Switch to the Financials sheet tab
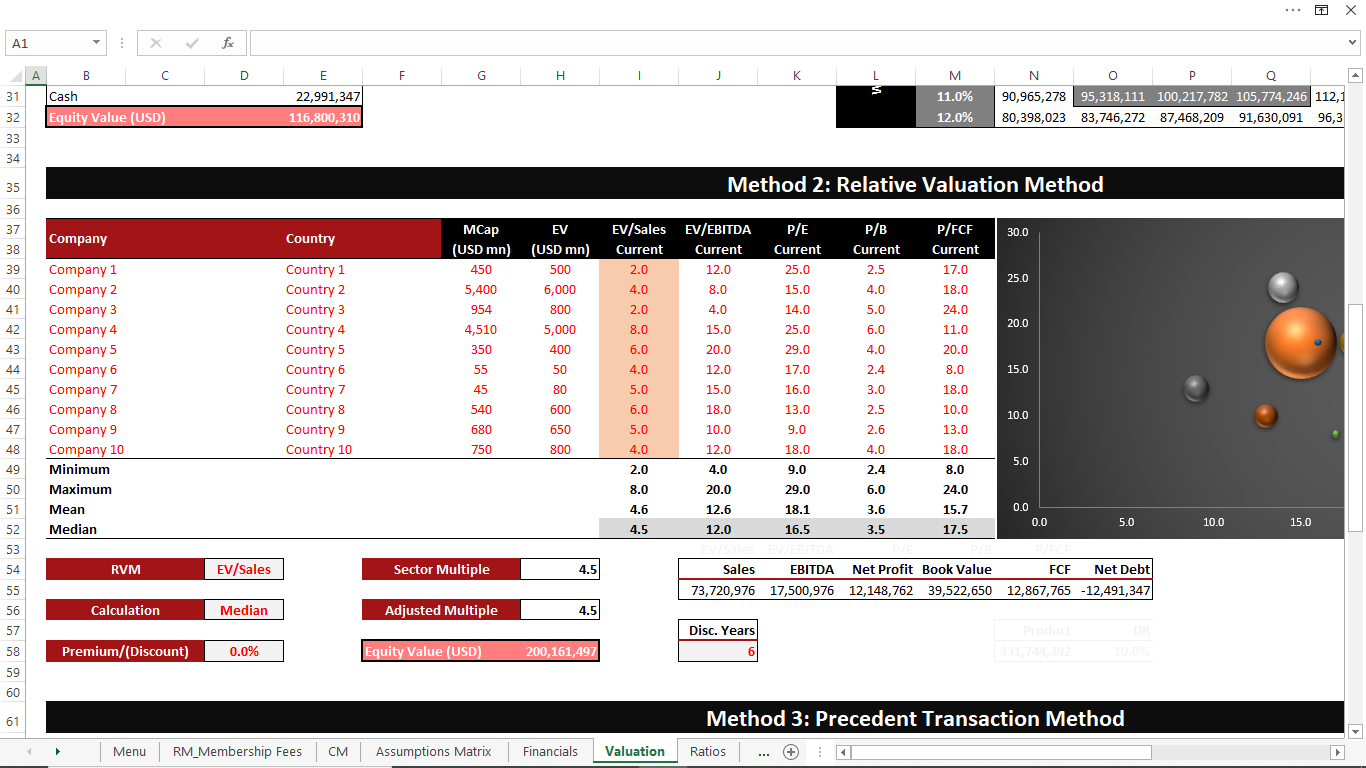Viewport: 1366px width, 768px height. click(550, 751)
